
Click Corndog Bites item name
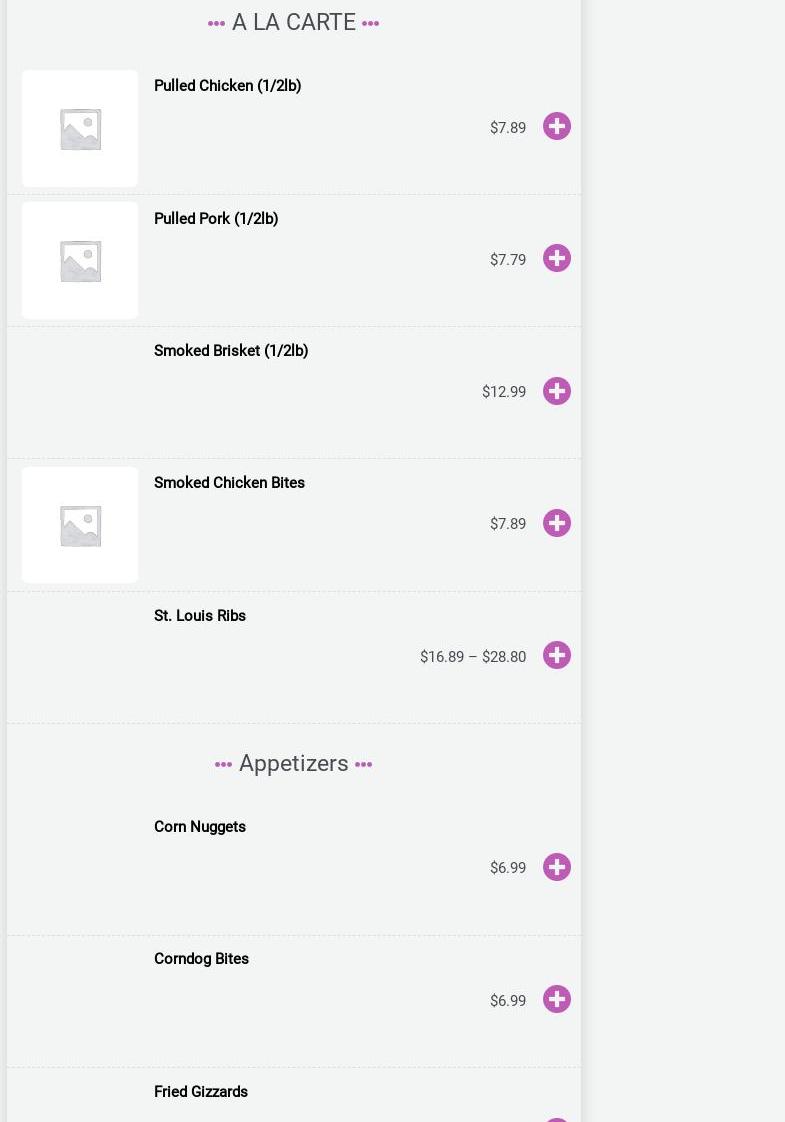click(201, 959)
